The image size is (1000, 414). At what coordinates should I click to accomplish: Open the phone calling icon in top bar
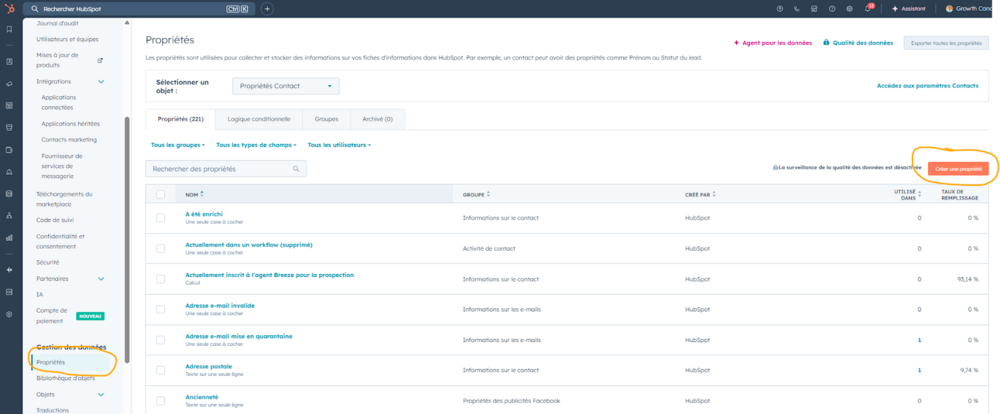(x=797, y=9)
